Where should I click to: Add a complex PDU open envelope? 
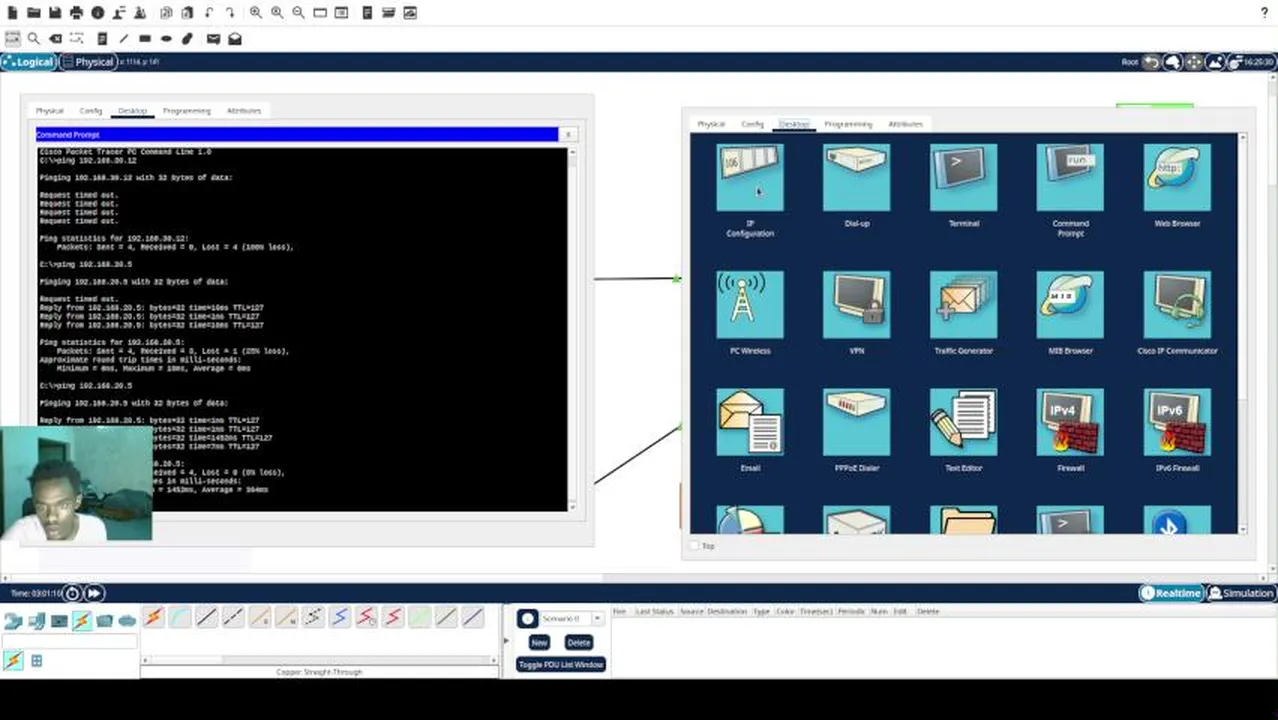tap(235, 39)
